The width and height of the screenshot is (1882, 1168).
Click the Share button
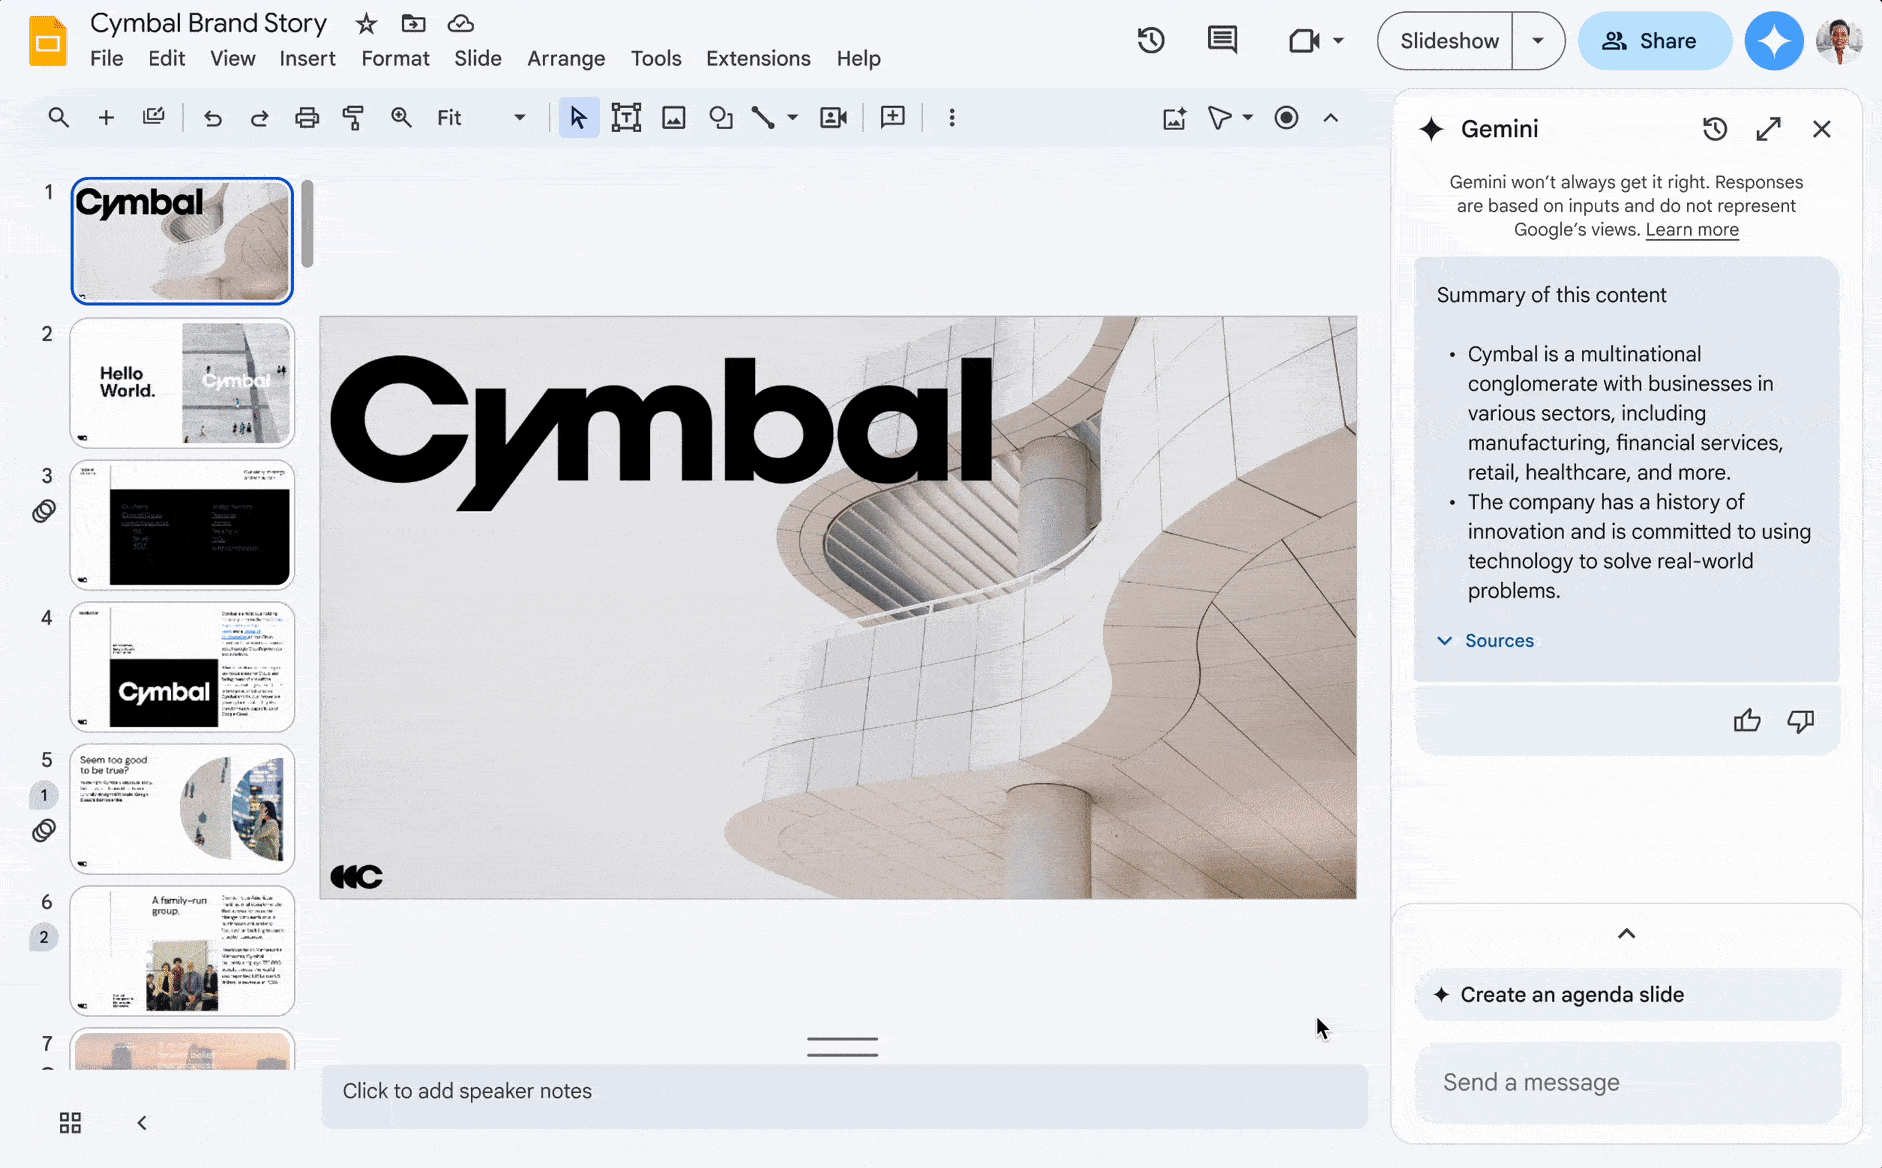click(1652, 41)
